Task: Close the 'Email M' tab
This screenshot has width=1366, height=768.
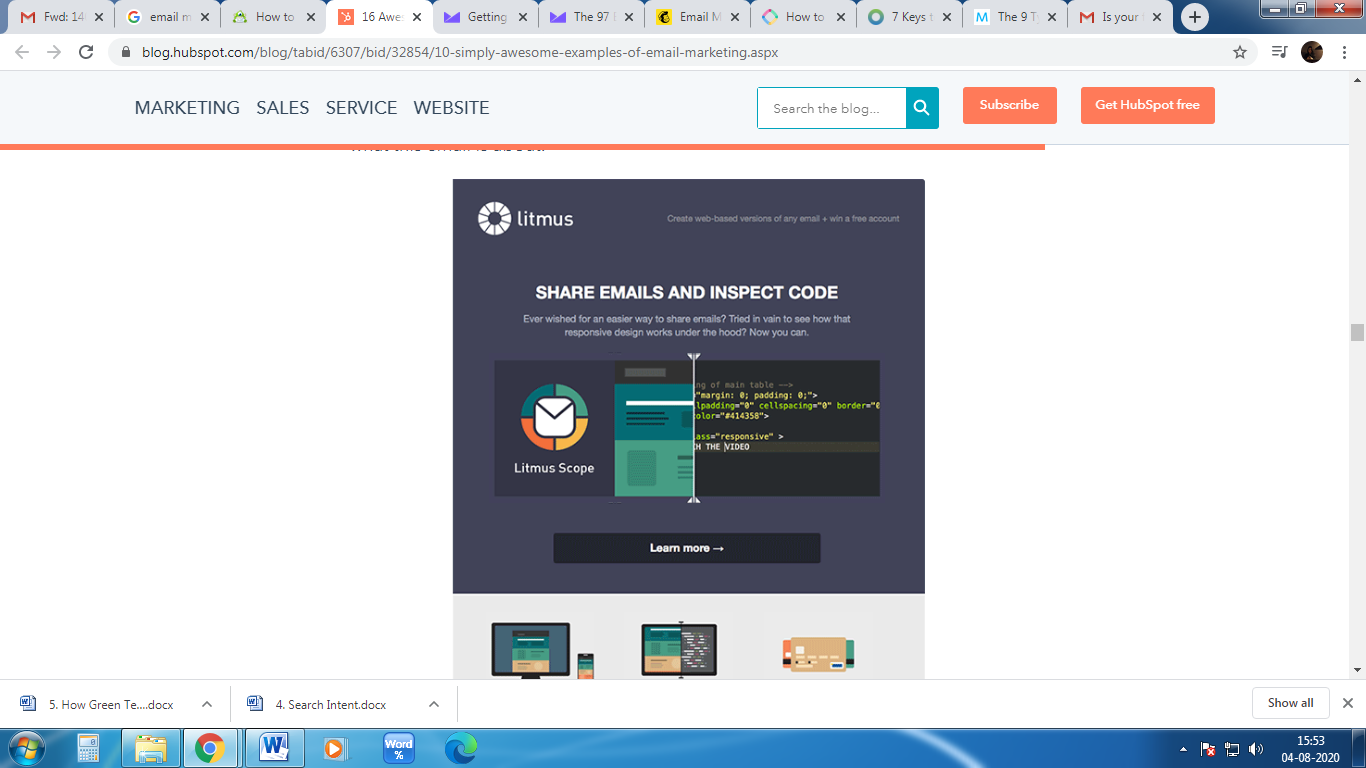Action: tap(735, 17)
